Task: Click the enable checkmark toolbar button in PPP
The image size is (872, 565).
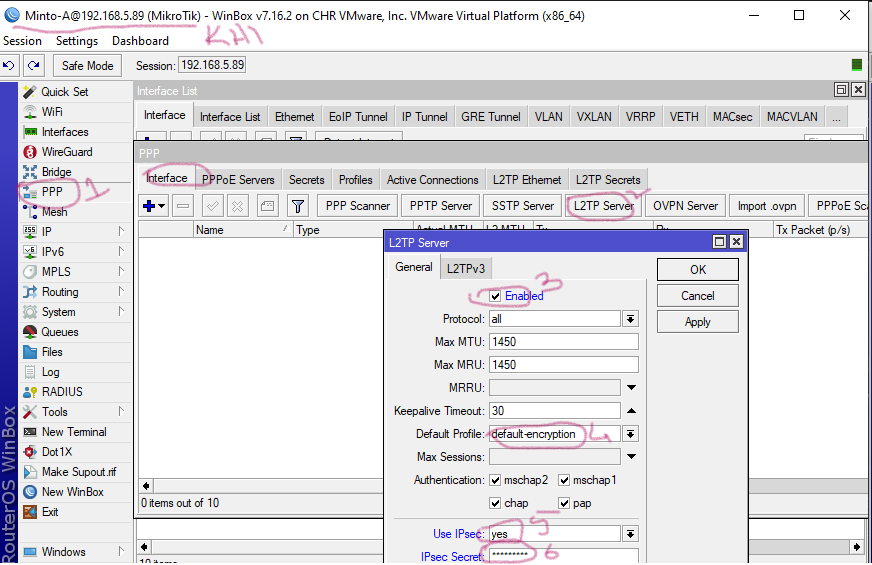Action: (212, 206)
